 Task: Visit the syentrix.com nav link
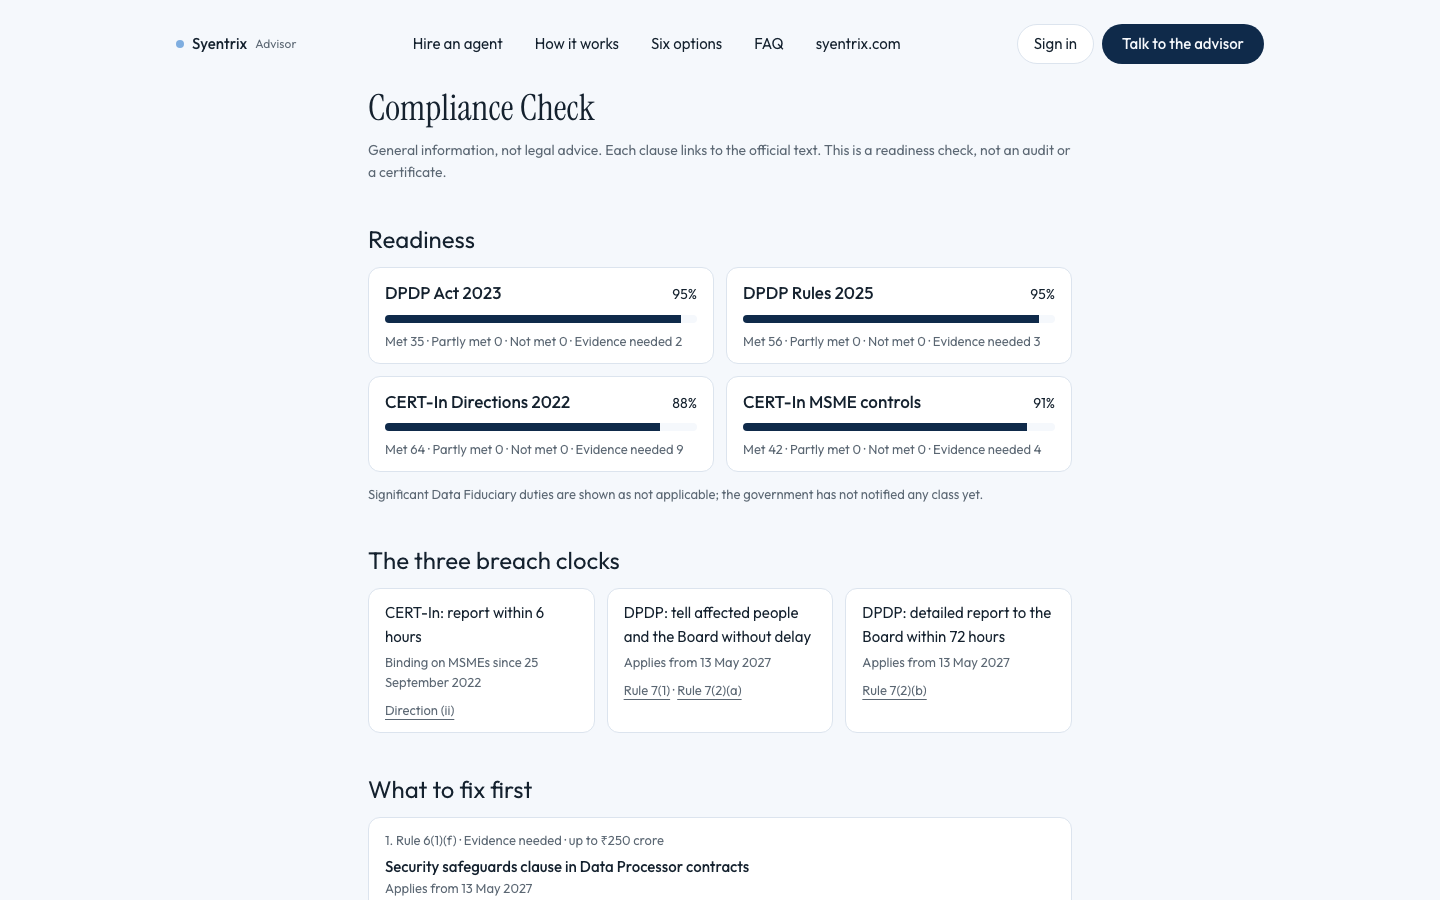click(x=858, y=44)
